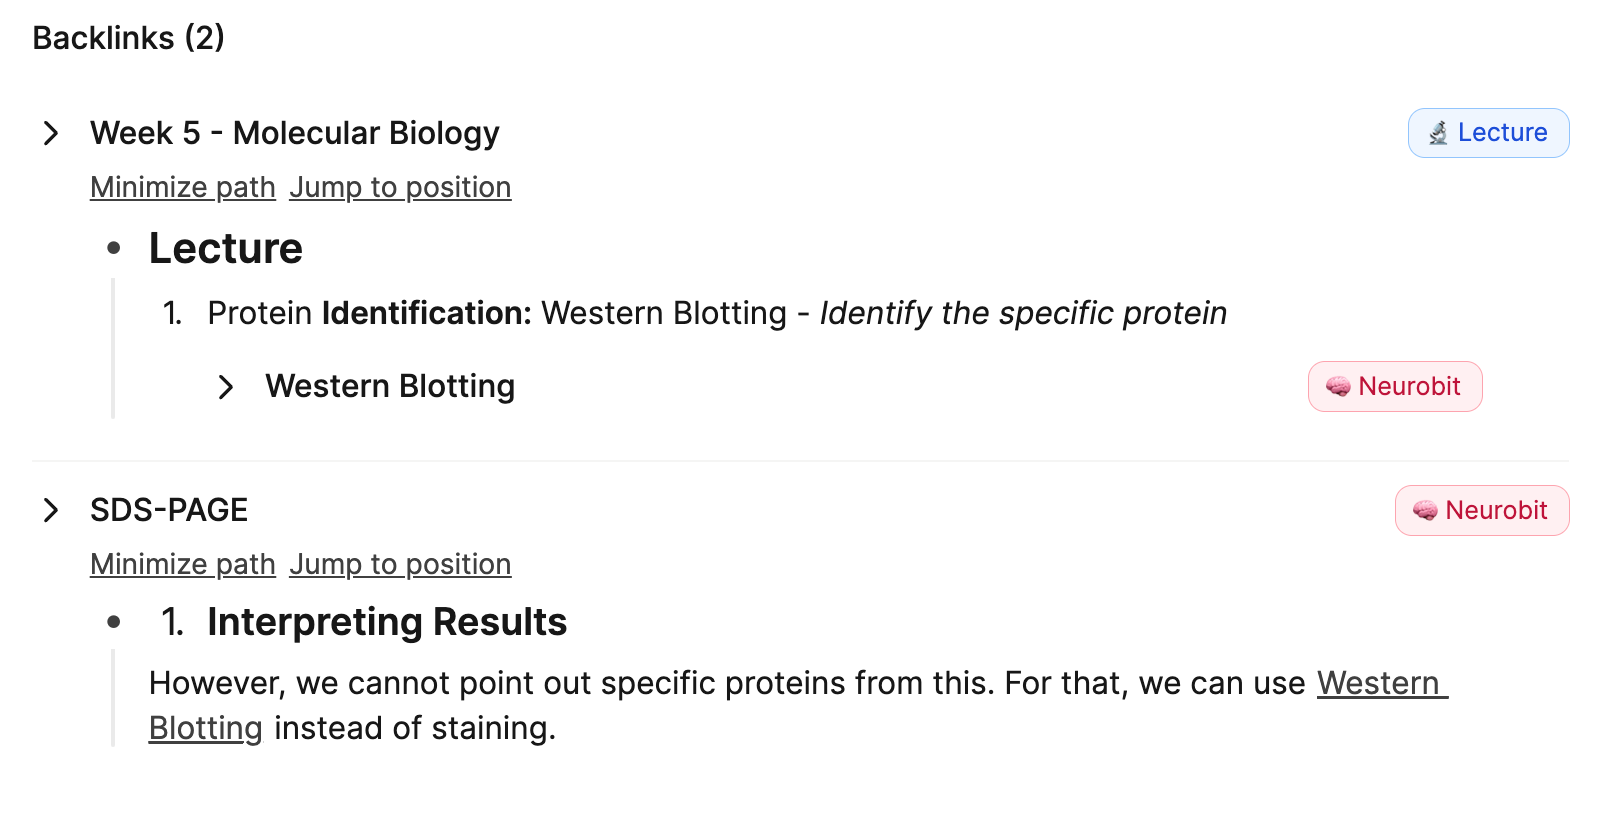The width and height of the screenshot is (1616, 824).
Task: Jump to position under Week 5 backlink
Action: 400,188
